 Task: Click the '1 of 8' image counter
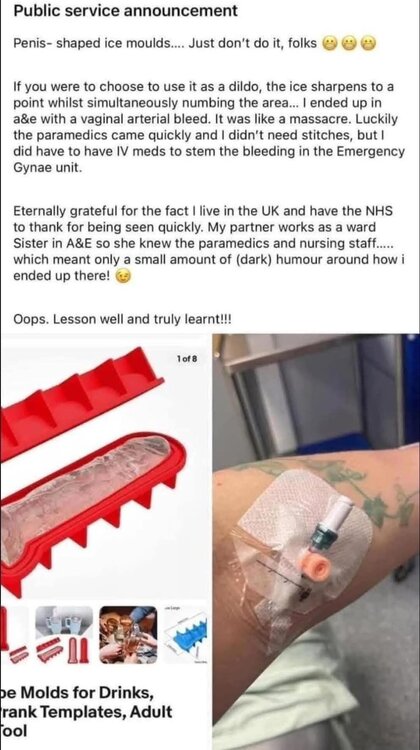click(x=187, y=358)
